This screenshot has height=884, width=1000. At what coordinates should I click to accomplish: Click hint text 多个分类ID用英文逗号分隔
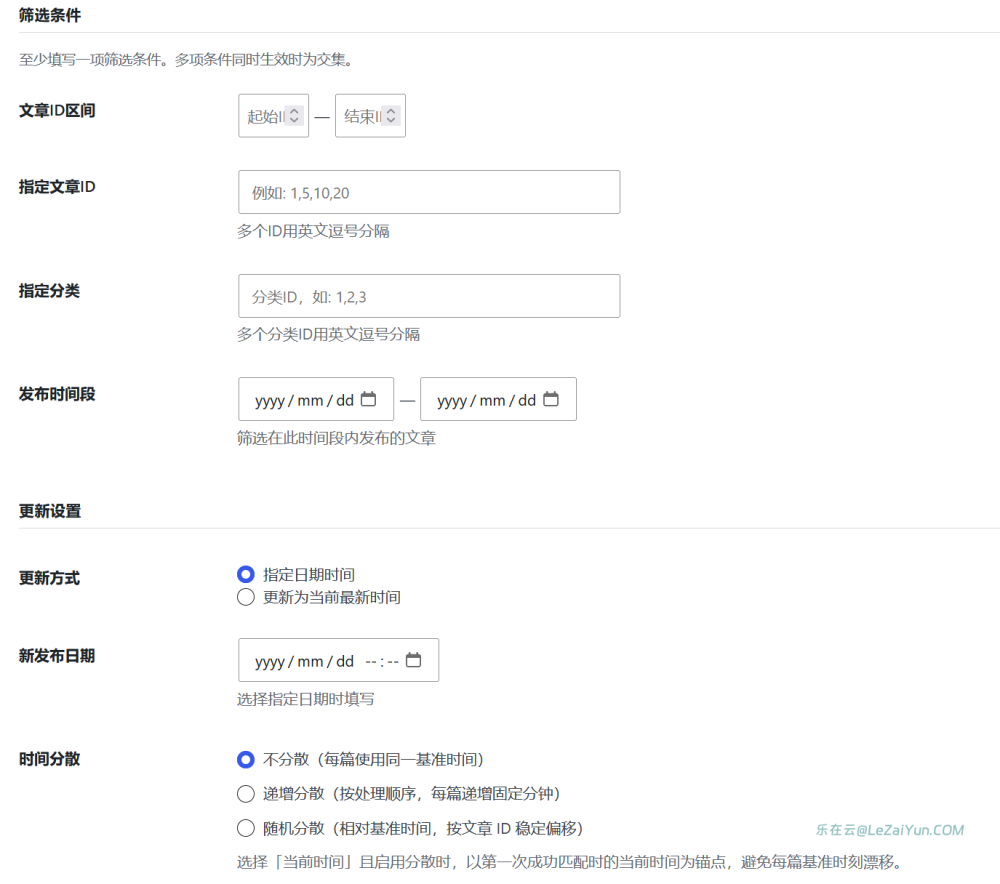(x=328, y=334)
